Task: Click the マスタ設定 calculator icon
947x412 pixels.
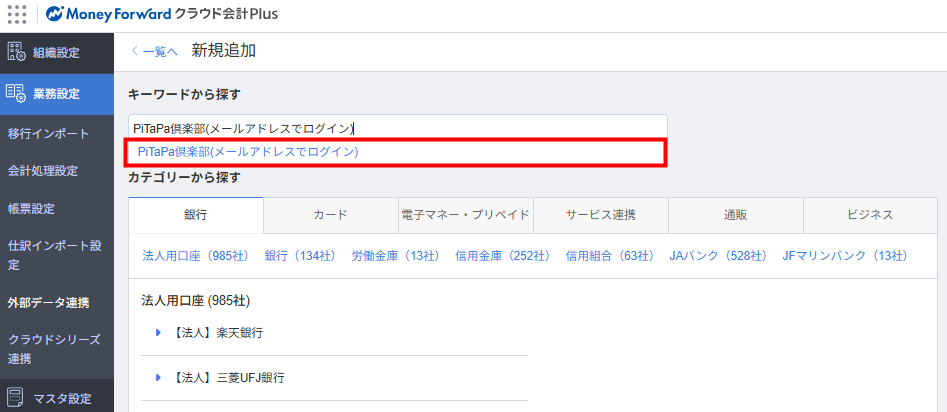Action: point(16,398)
